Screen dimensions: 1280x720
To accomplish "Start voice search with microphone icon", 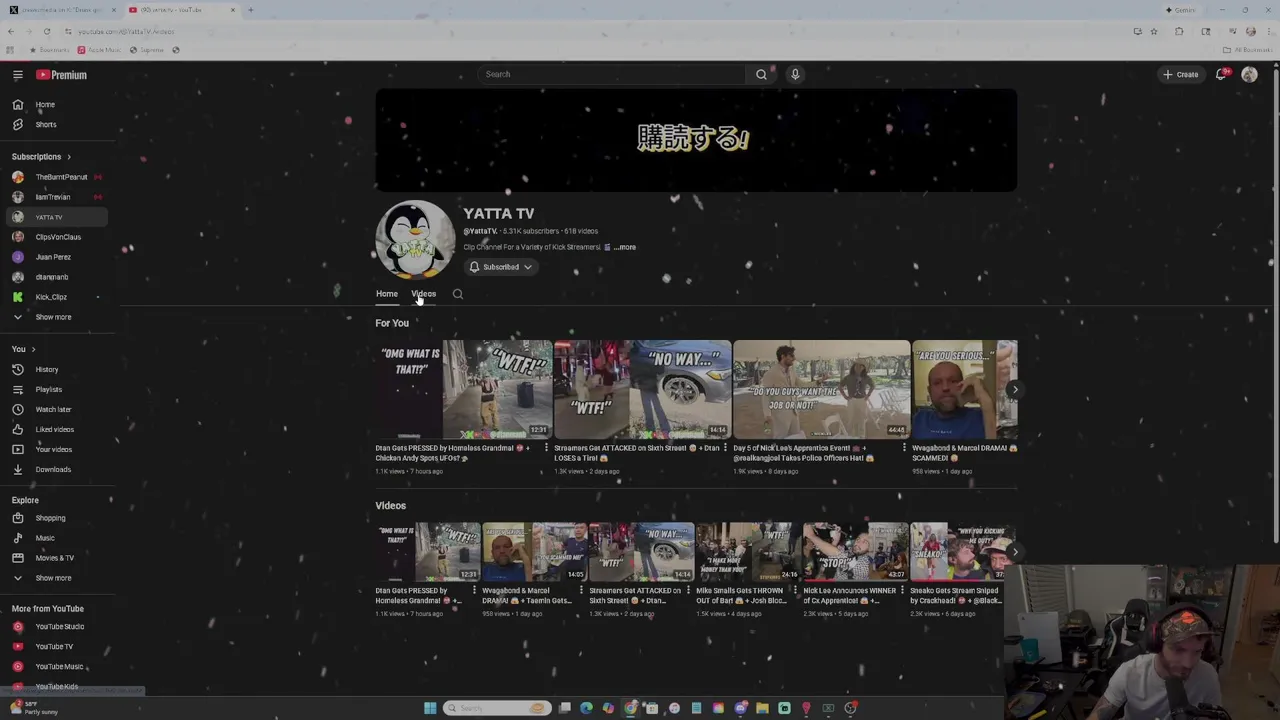I will click(795, 74).
